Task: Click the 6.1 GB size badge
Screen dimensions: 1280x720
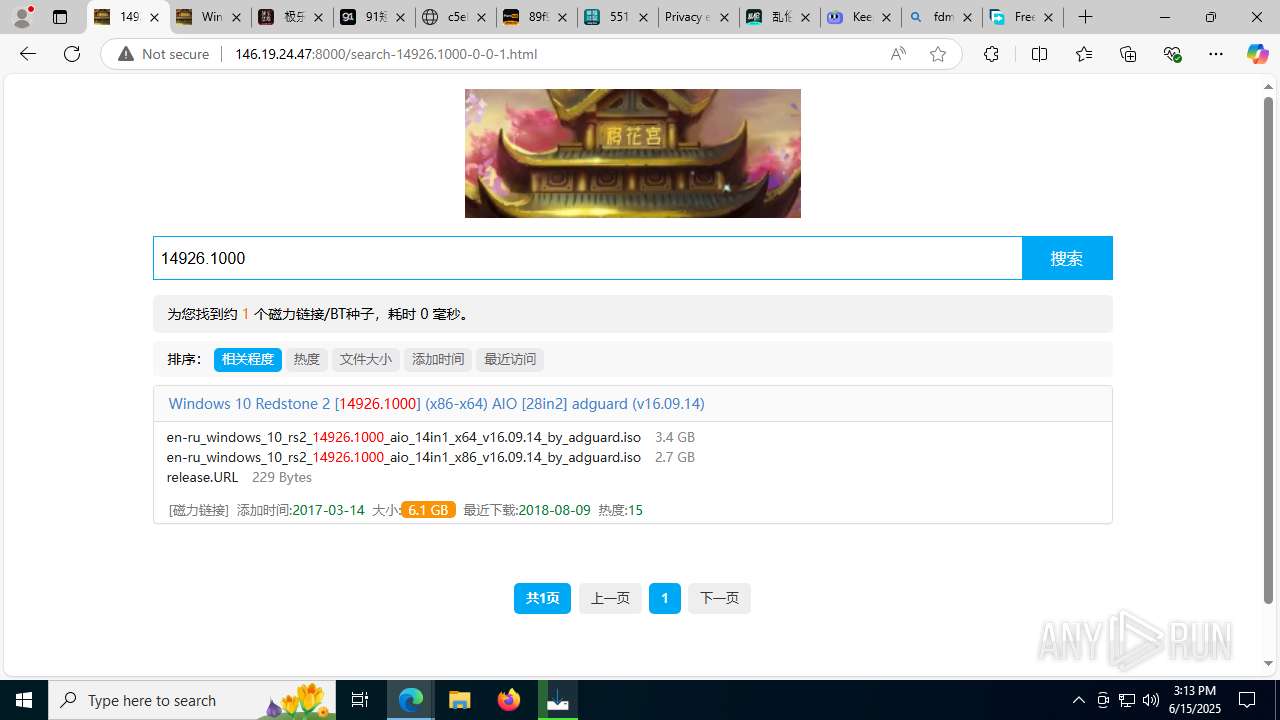Action: pyautogui.click(x=428, y=510)
